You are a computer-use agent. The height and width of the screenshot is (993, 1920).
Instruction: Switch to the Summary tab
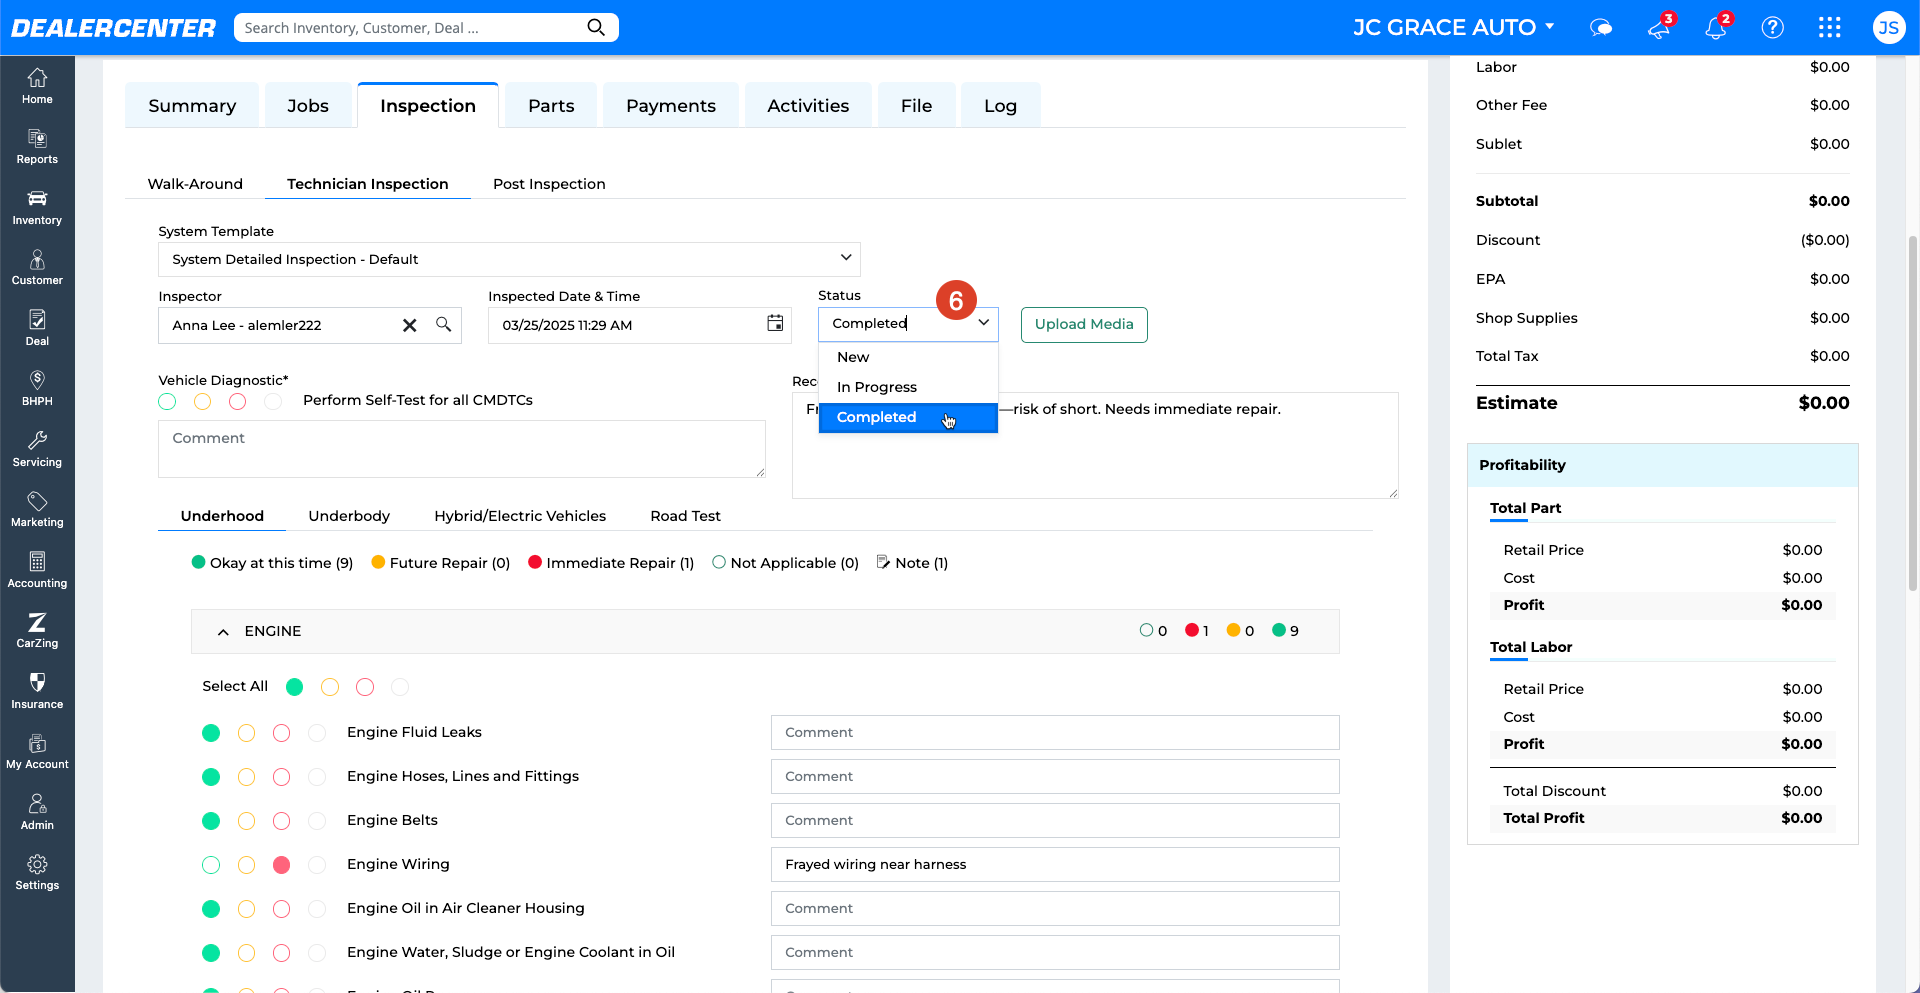[192, 106]
